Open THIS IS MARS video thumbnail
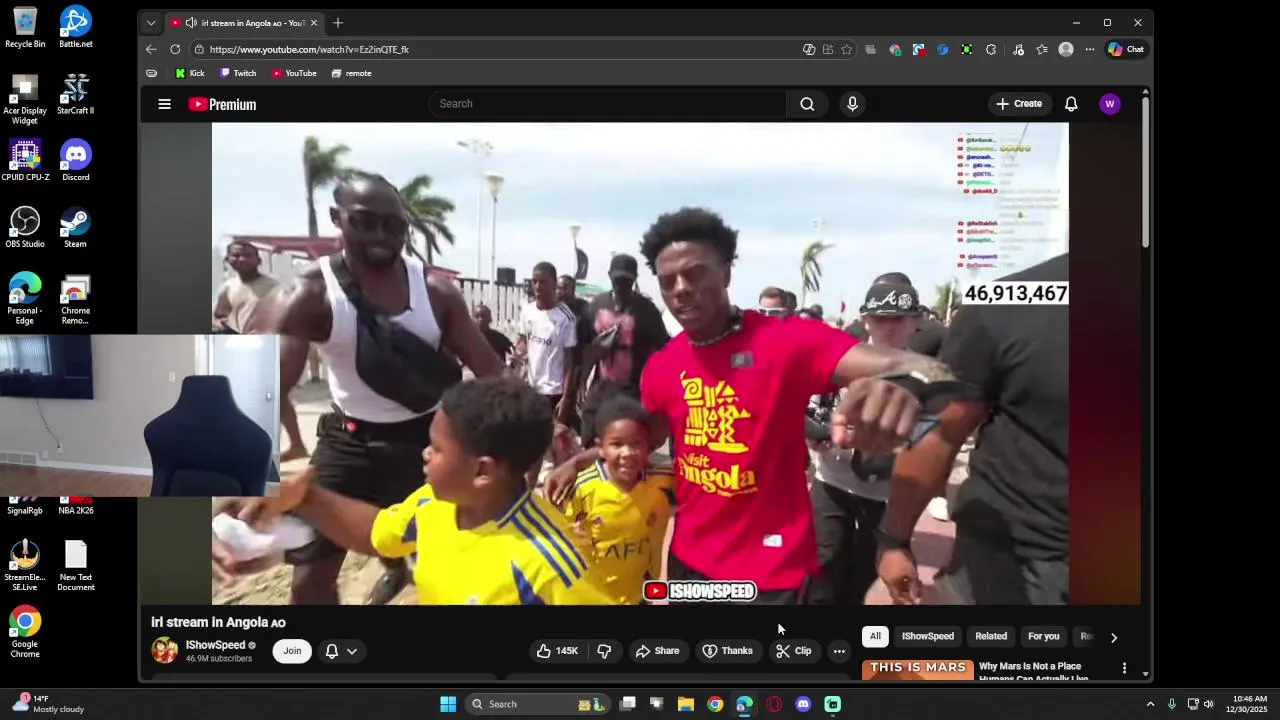This screenshot has width=1280, height=720. point(918,670)
